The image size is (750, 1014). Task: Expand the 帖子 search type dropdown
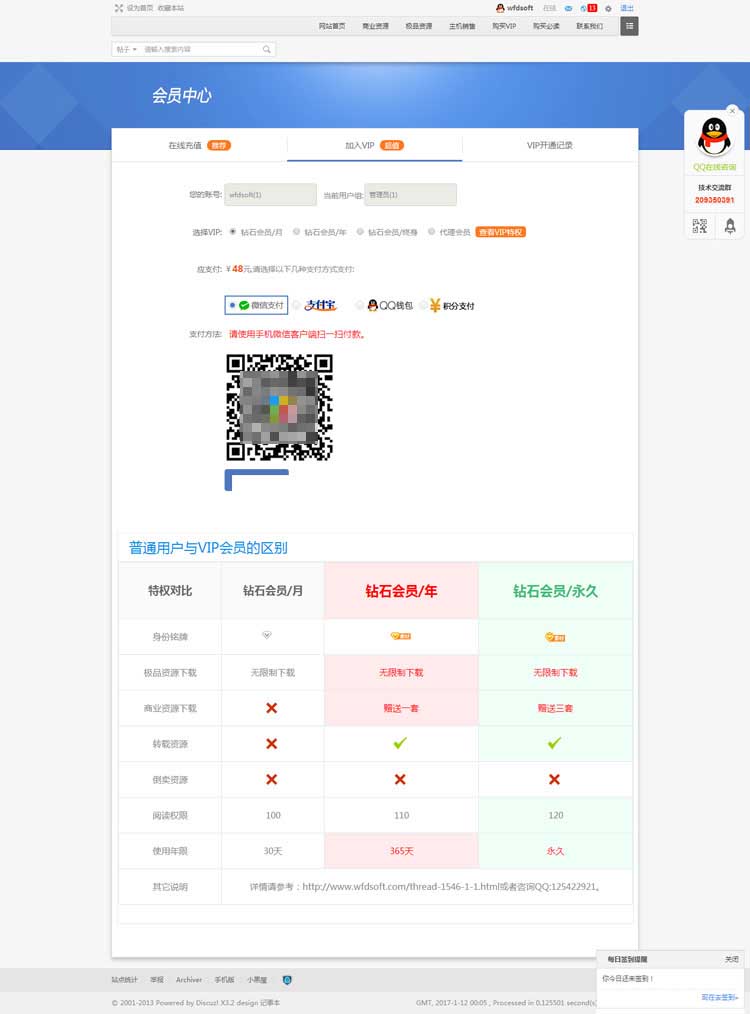tap(126, 49)
